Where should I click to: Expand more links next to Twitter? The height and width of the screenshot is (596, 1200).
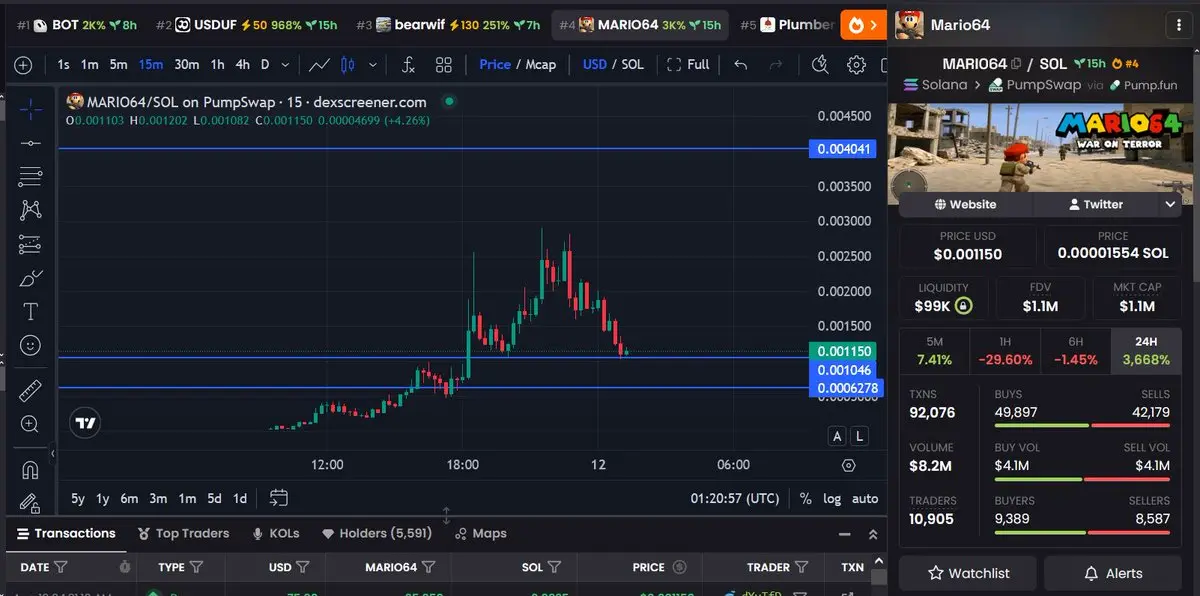(x=1170, y=204)
